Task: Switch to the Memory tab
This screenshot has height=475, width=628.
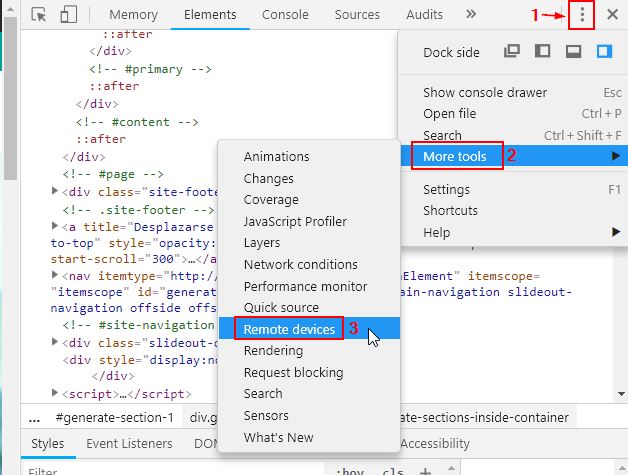Action: click(133, 15)
